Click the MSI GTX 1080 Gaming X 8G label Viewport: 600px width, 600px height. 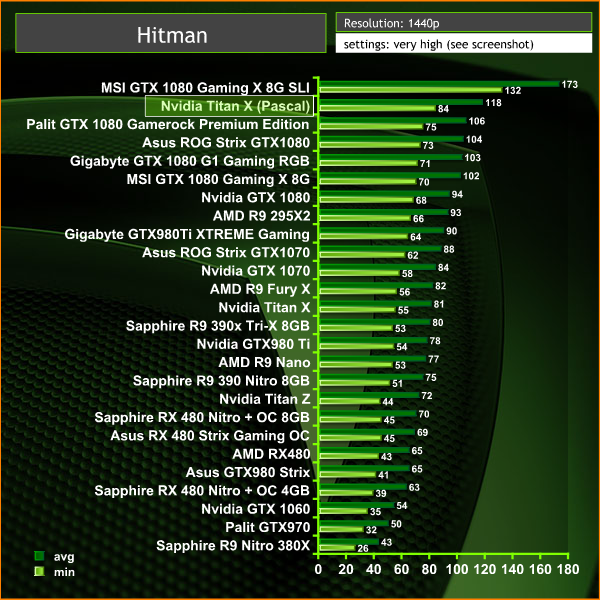click(x=218, y=179)
